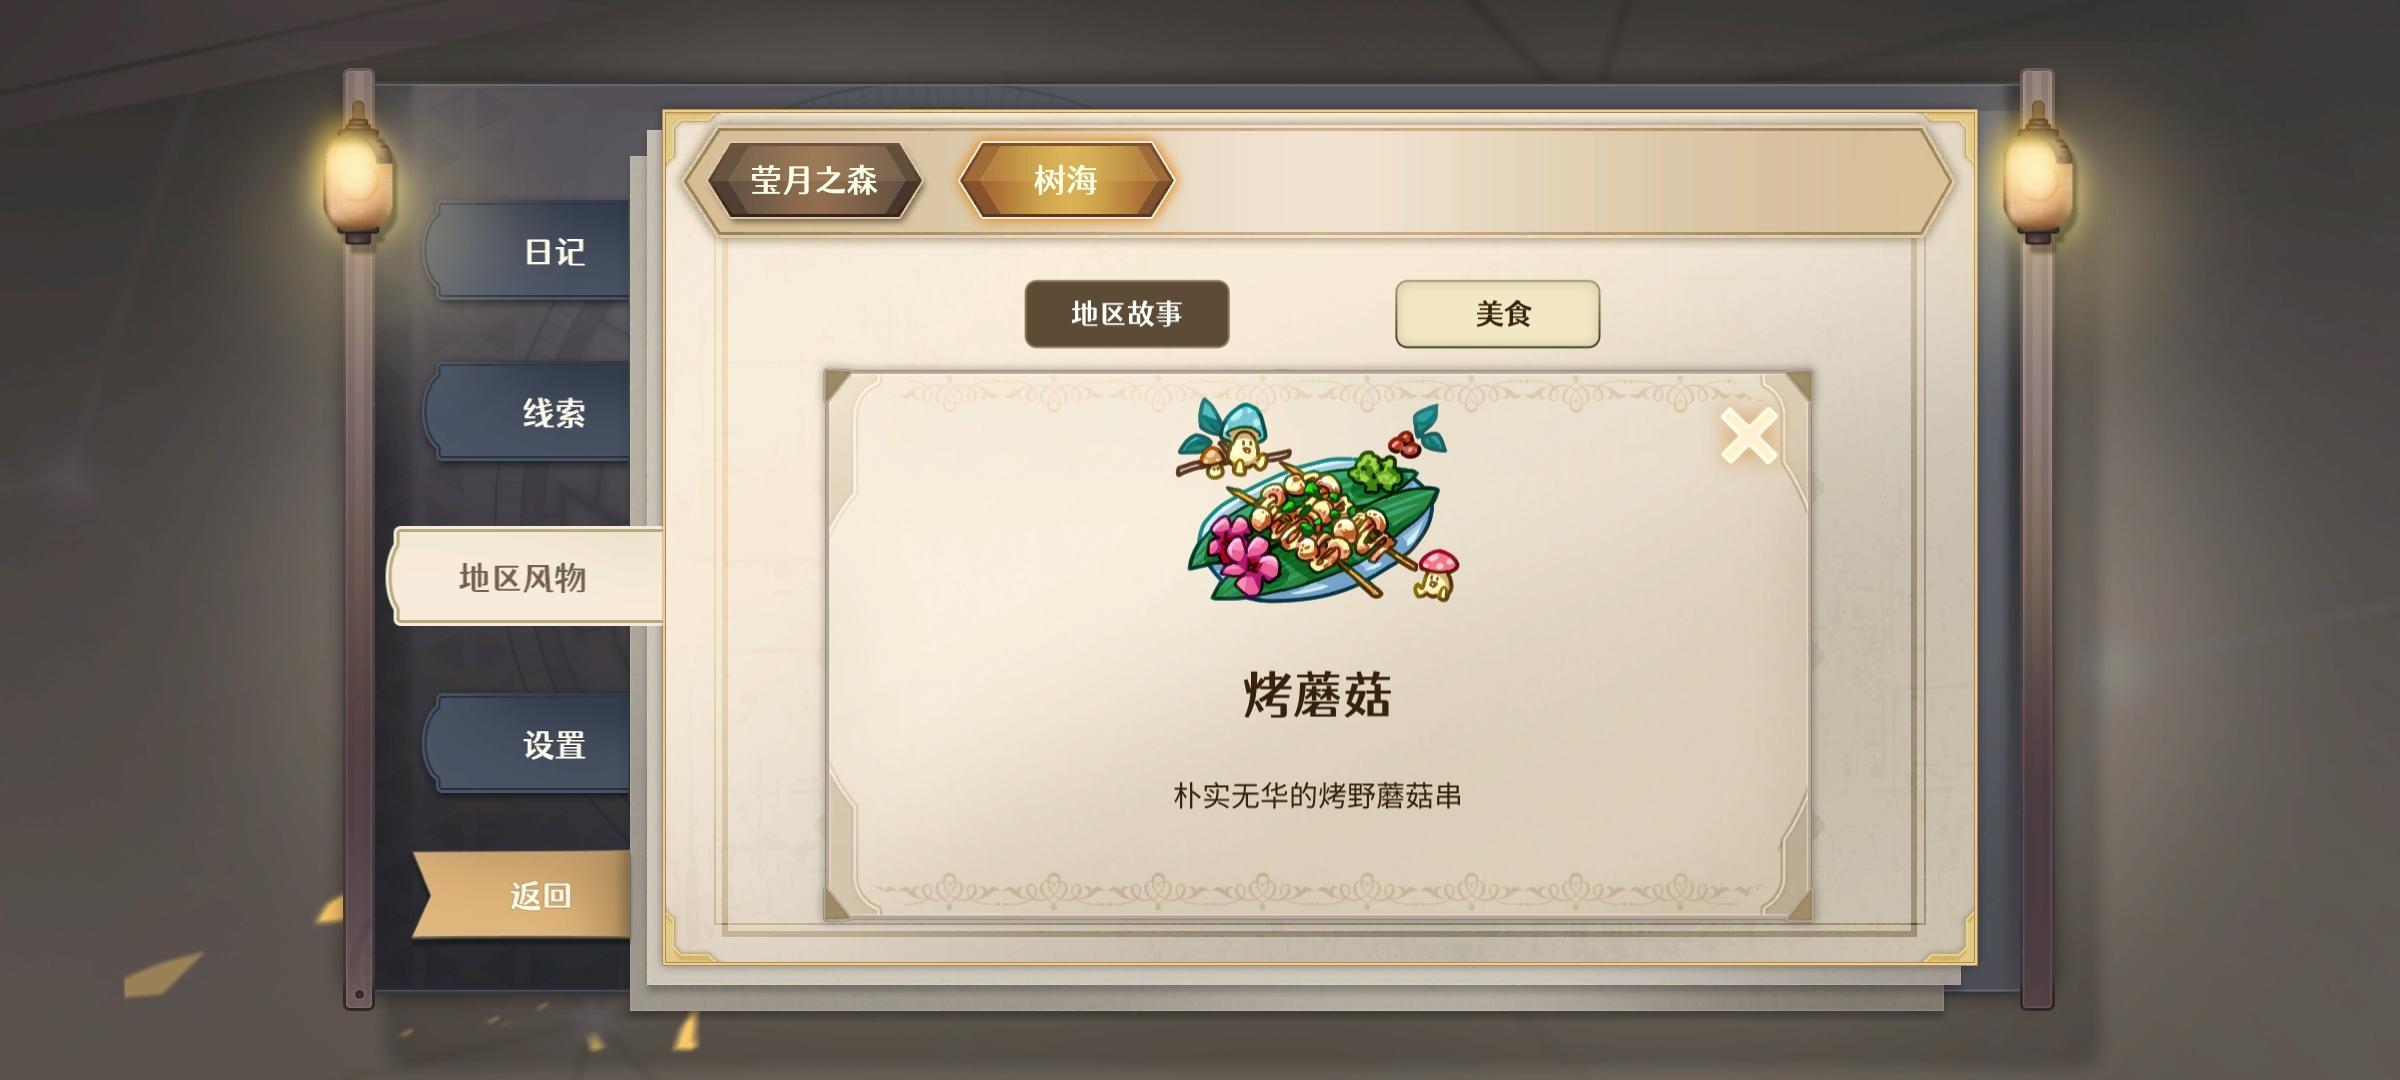
Task: Select the 地区风物 side tab
Action: (x=525, y=577)
